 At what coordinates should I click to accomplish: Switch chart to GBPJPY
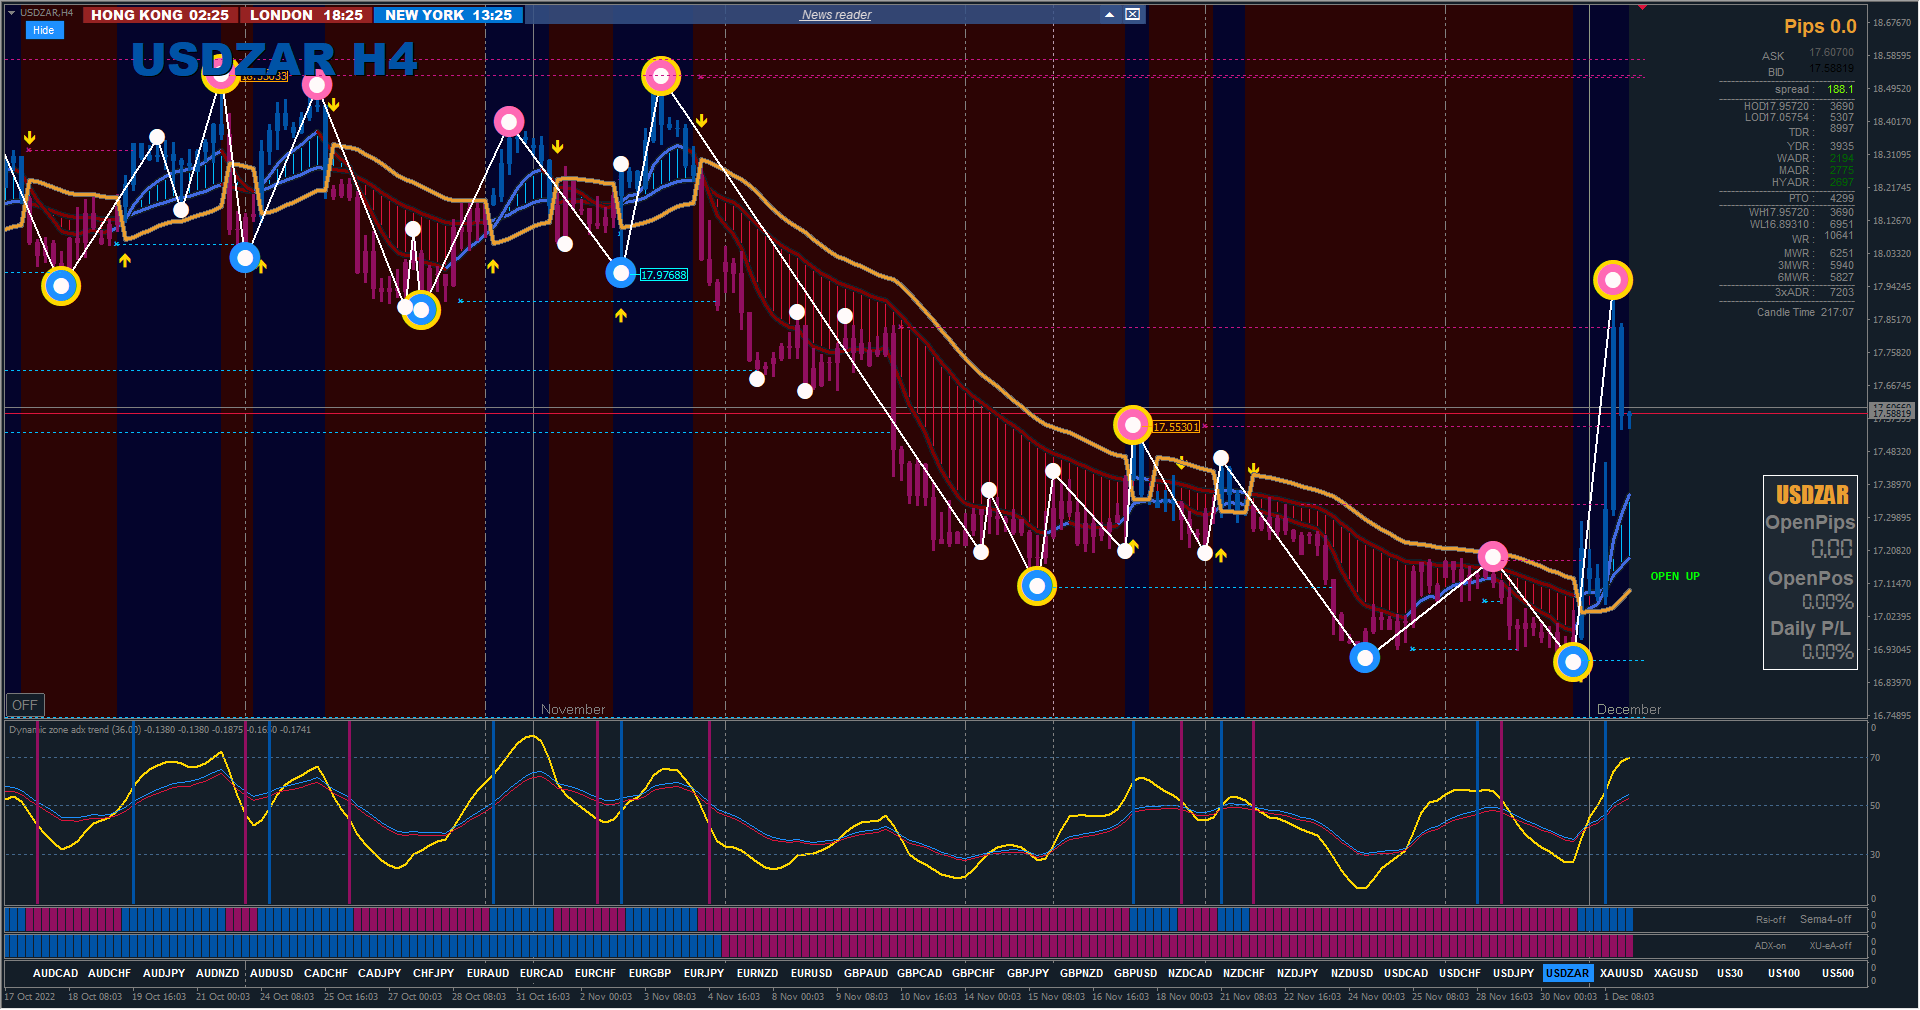click(1027, 973)
